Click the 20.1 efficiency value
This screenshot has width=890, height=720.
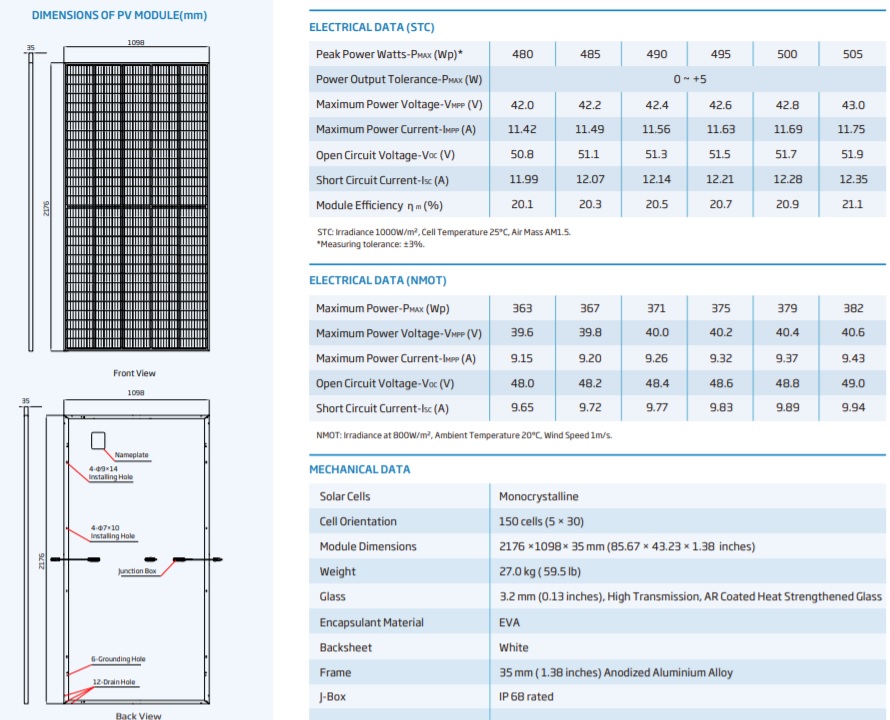tap(522, 204)
